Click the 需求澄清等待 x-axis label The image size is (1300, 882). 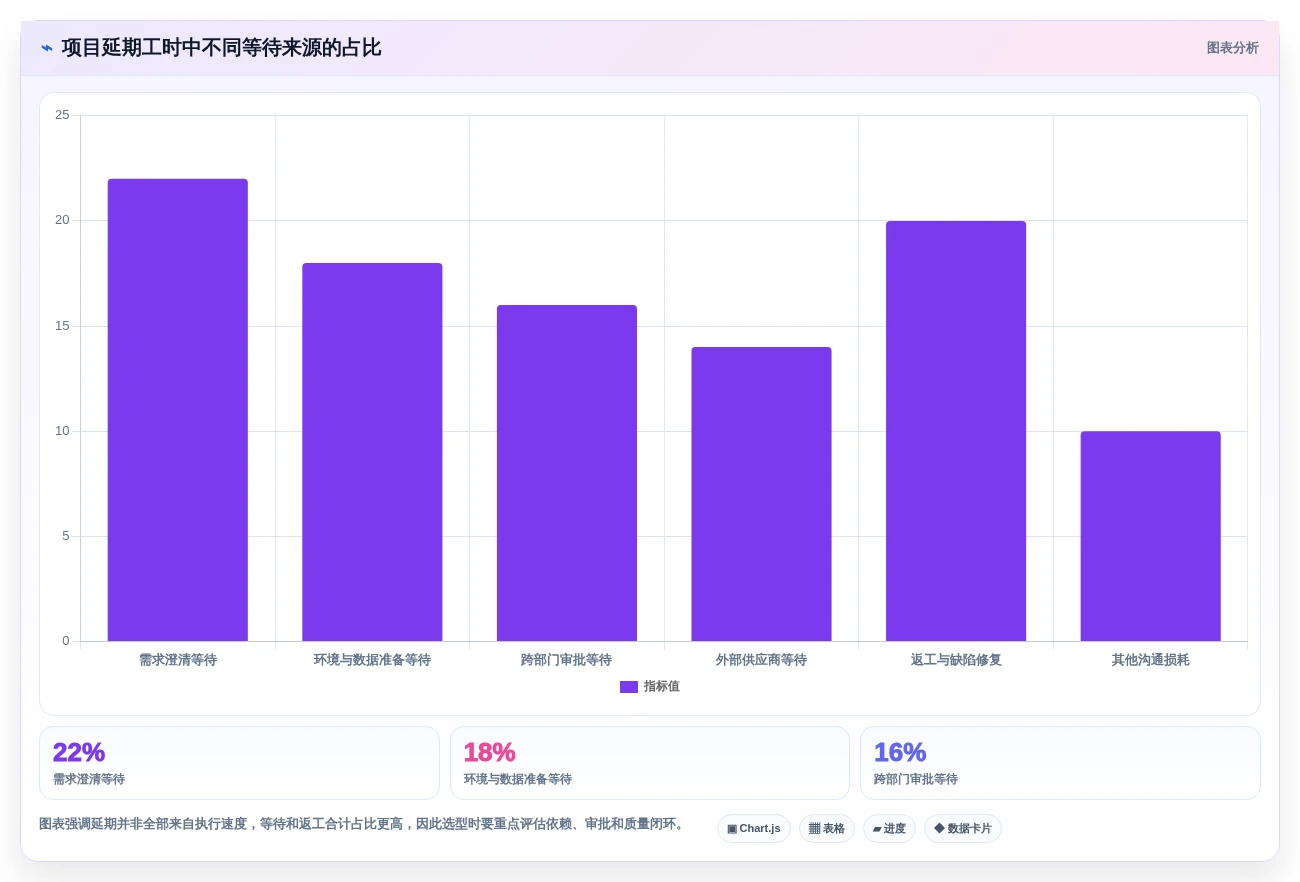178,660
